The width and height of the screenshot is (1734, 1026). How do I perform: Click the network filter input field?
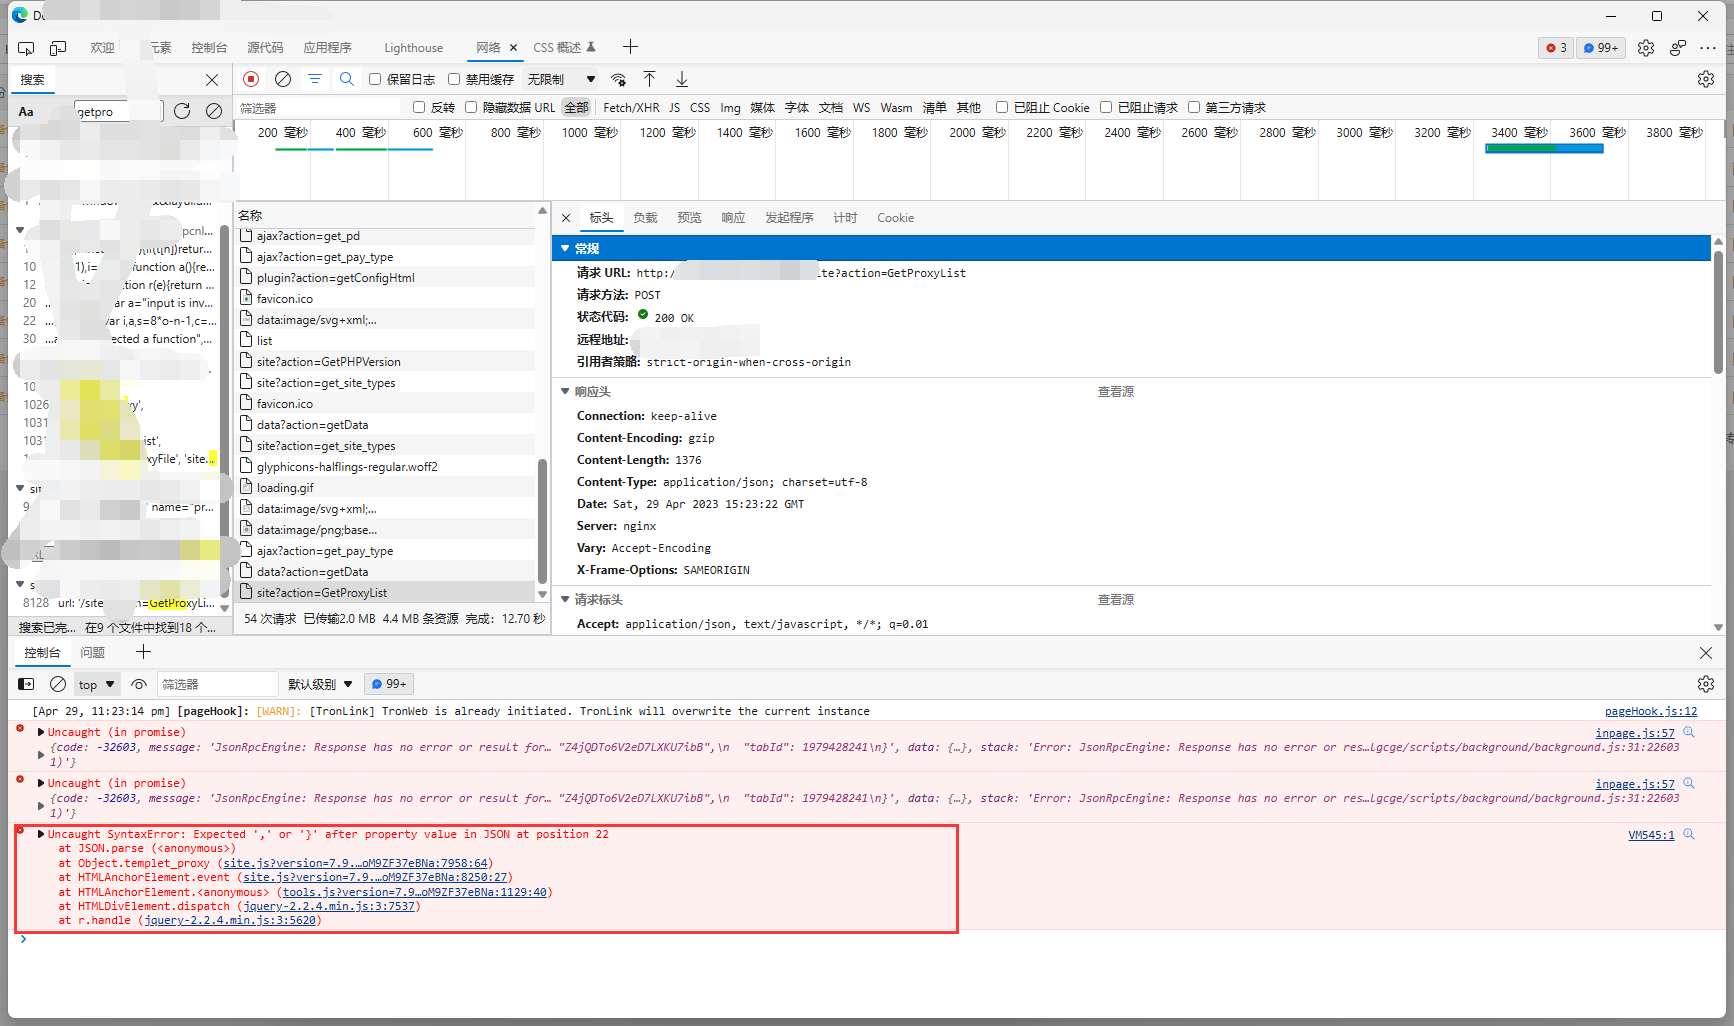pyautogui.click(x=320, y=108)
